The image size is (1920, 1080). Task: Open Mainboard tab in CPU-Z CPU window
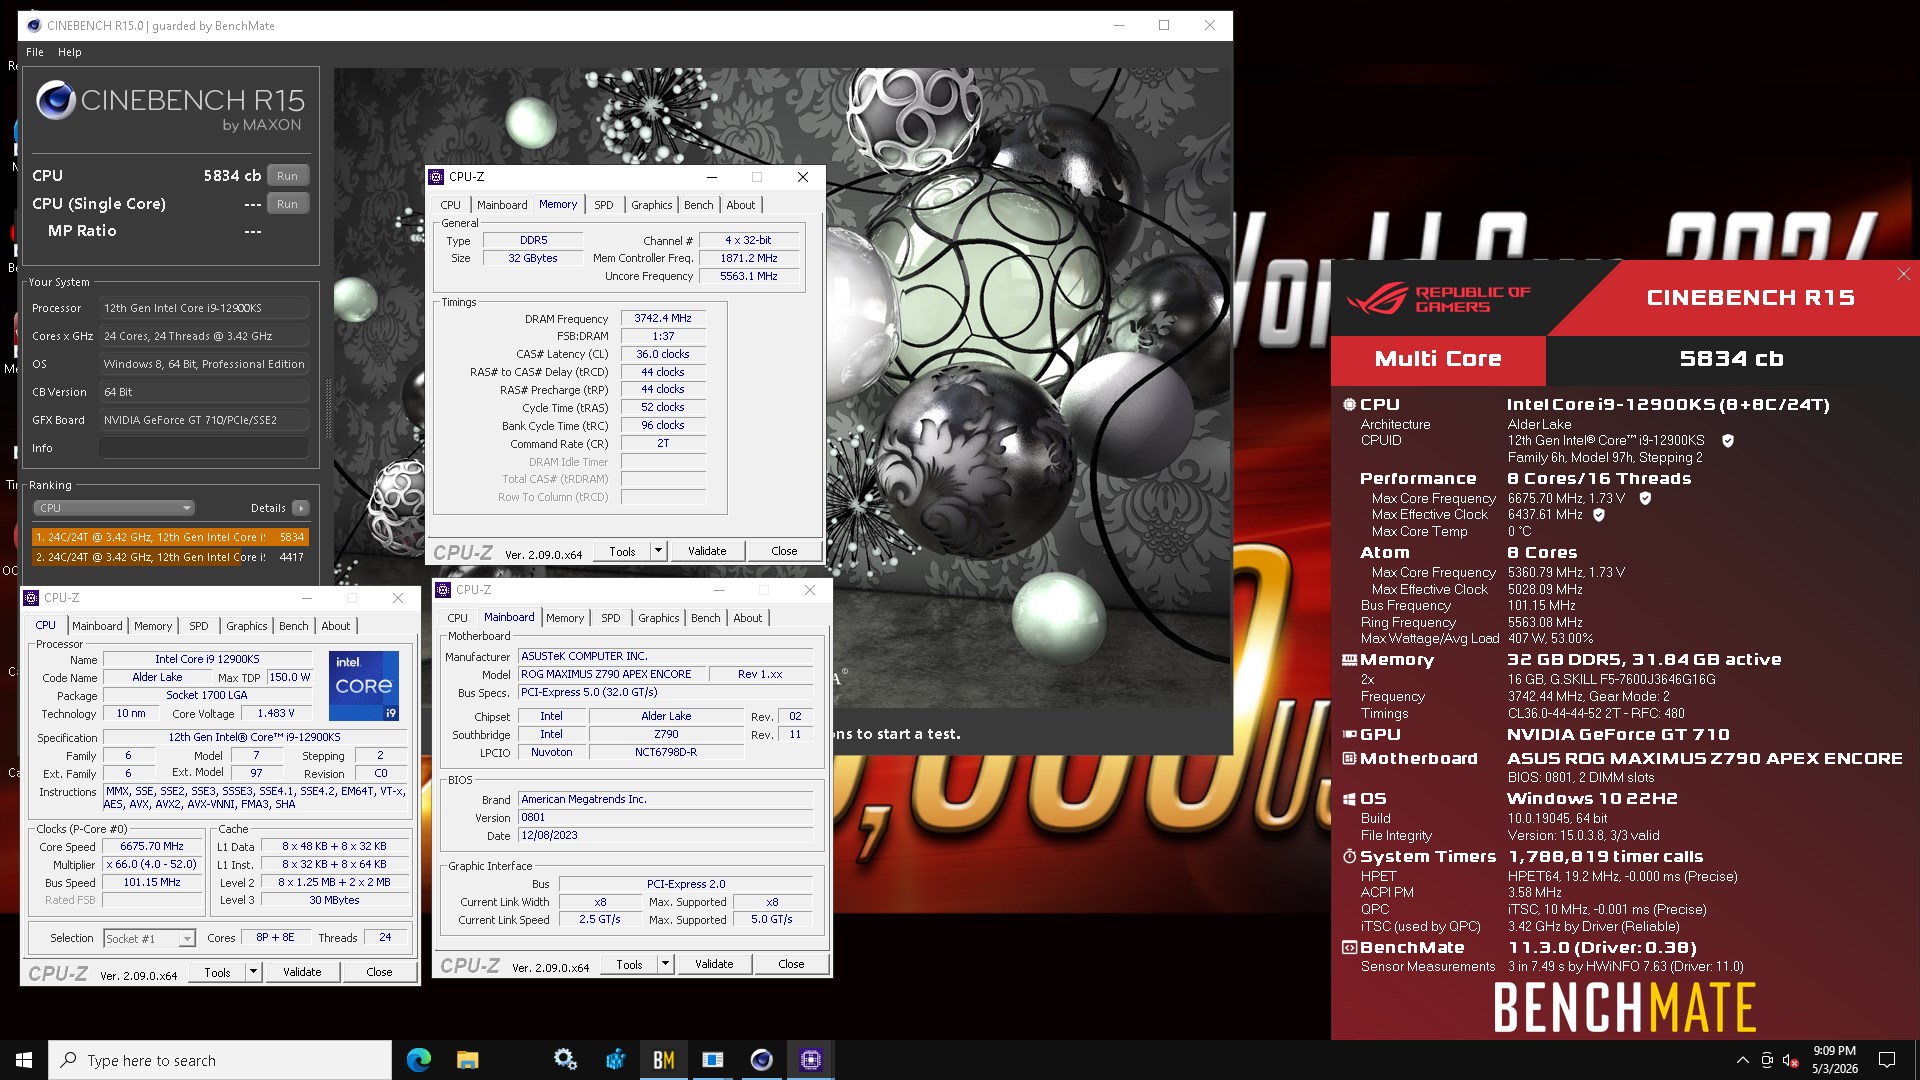97,626
